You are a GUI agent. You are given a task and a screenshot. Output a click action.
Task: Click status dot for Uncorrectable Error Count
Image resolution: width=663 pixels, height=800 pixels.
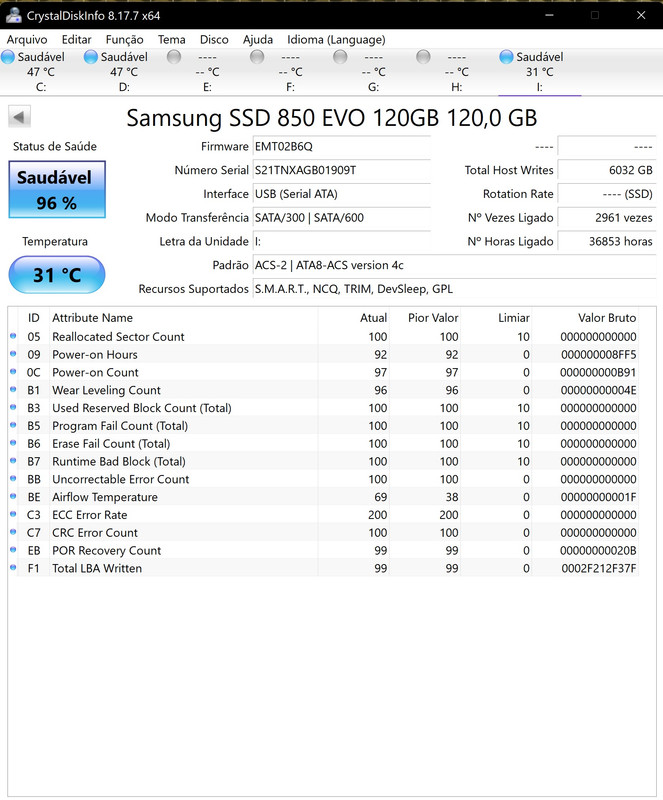[x=13, y=479]
